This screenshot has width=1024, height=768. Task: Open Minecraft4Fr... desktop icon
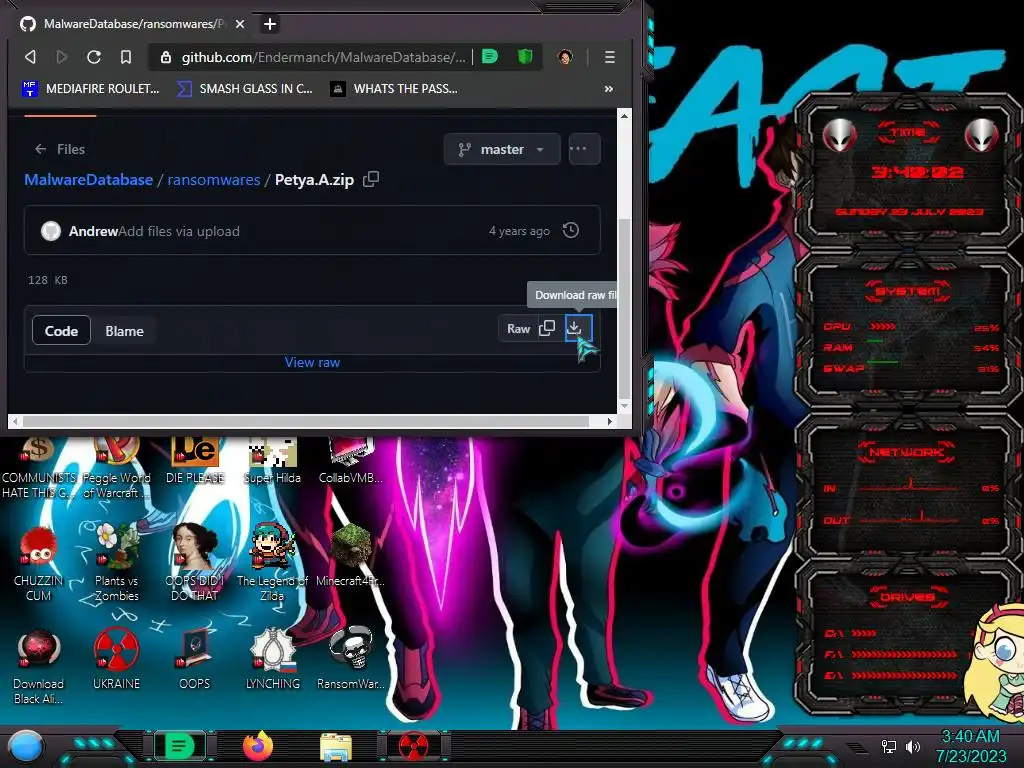point(351,555)
